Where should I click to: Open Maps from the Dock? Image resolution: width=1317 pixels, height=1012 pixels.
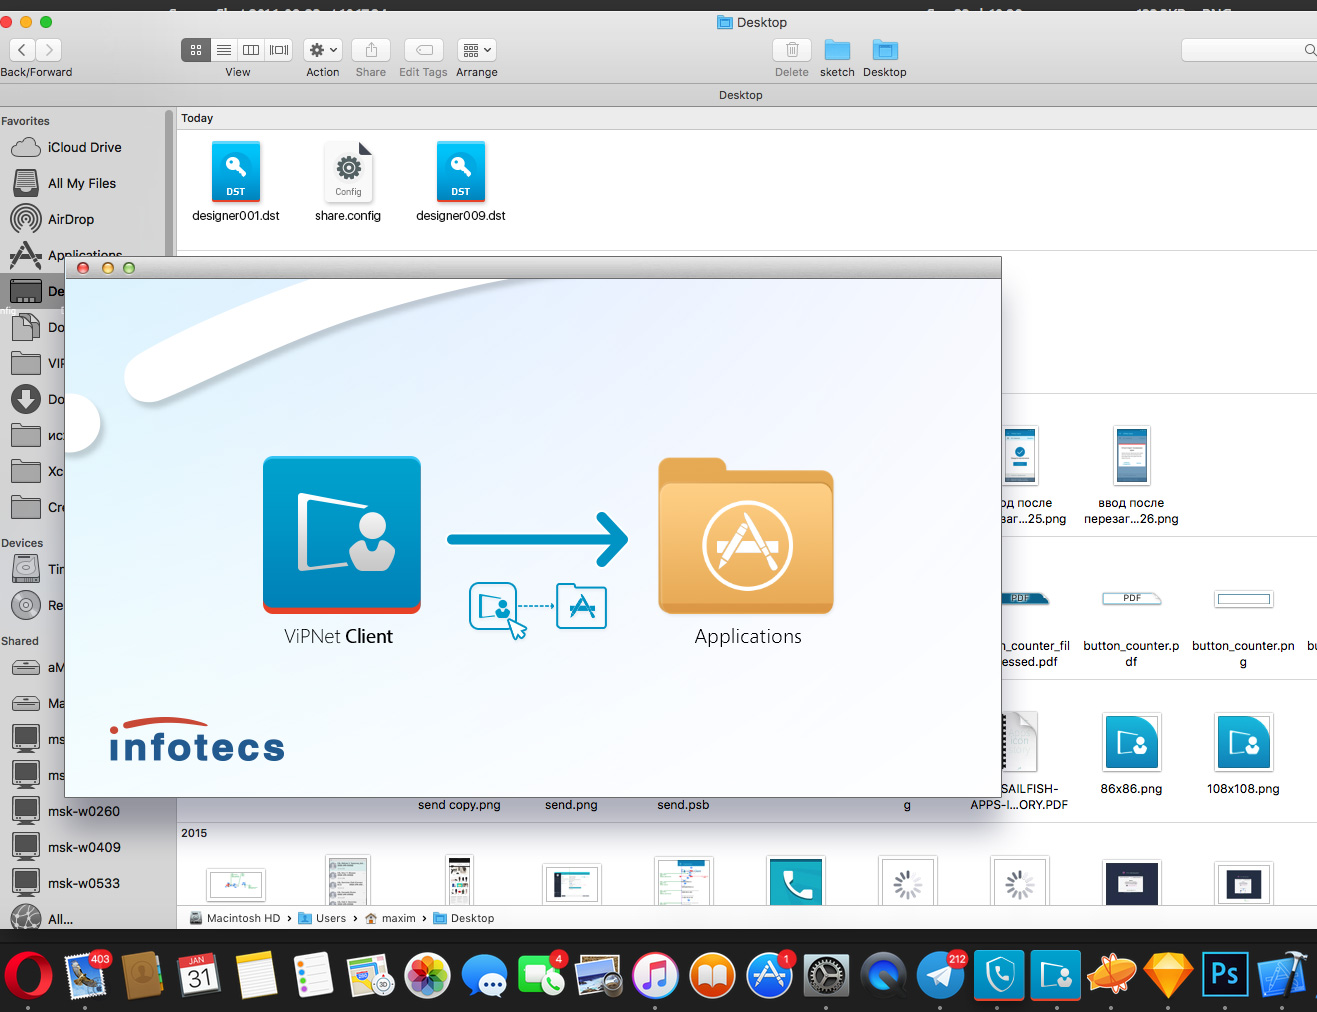(x=370, y=975)
